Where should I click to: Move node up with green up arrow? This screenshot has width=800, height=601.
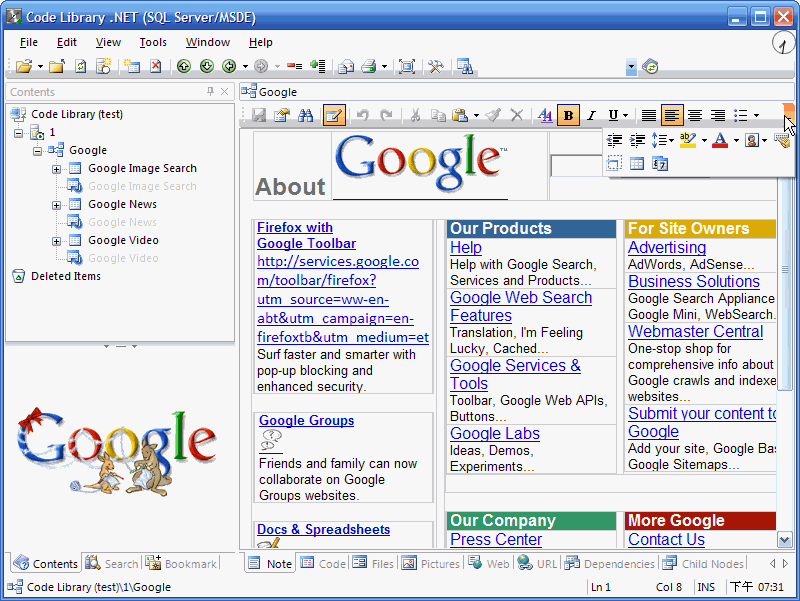(184, 66)
